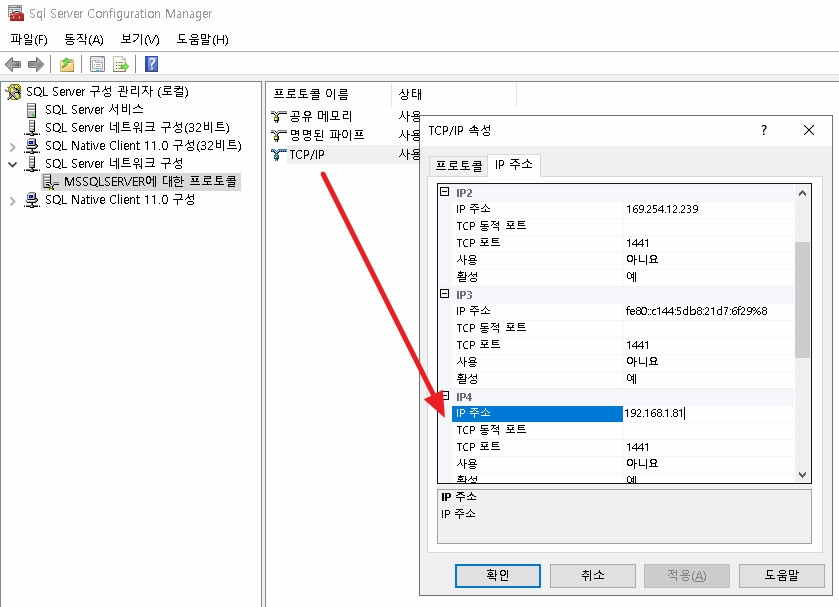
Task: Click the IP4 IP 주소 value field 192.168.1.81
Action: (709, 413)
